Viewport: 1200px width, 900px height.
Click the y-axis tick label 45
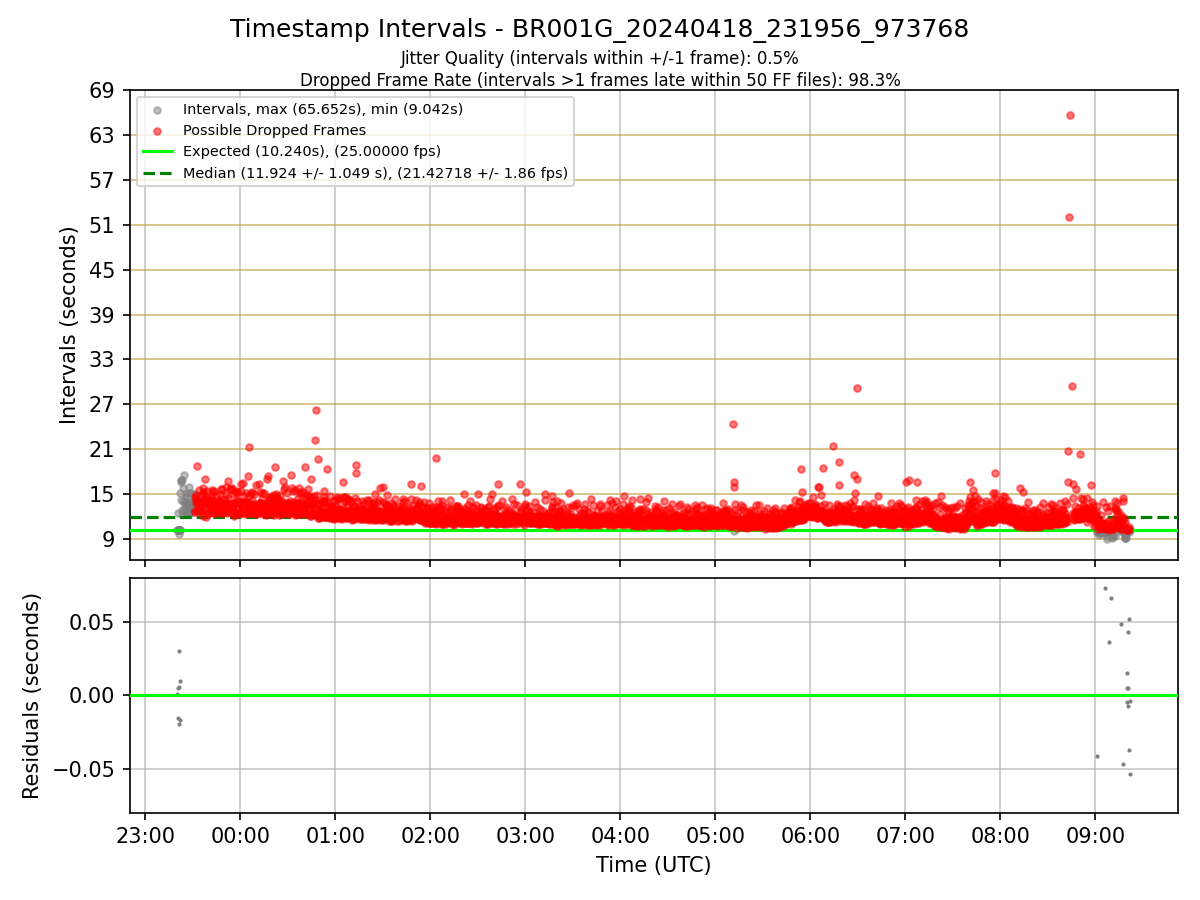coord(103,271)
